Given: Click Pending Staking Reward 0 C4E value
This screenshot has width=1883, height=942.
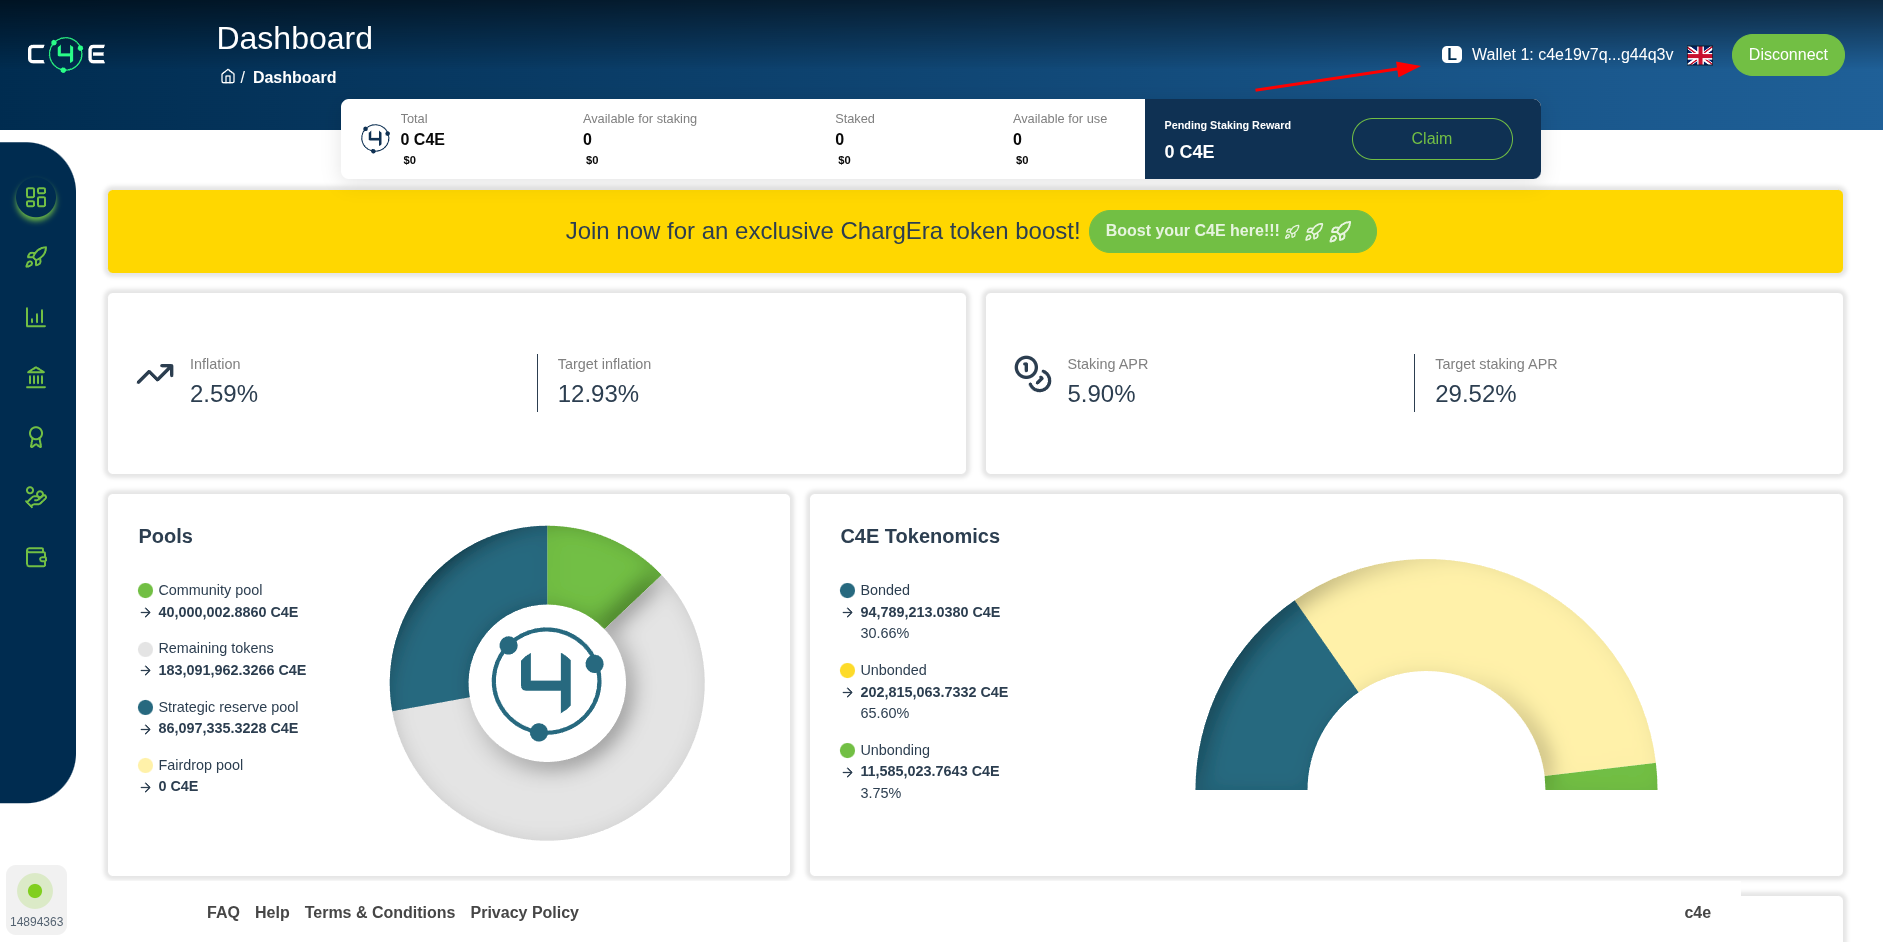Looking at the screenshot, I should pos(1189,152).
